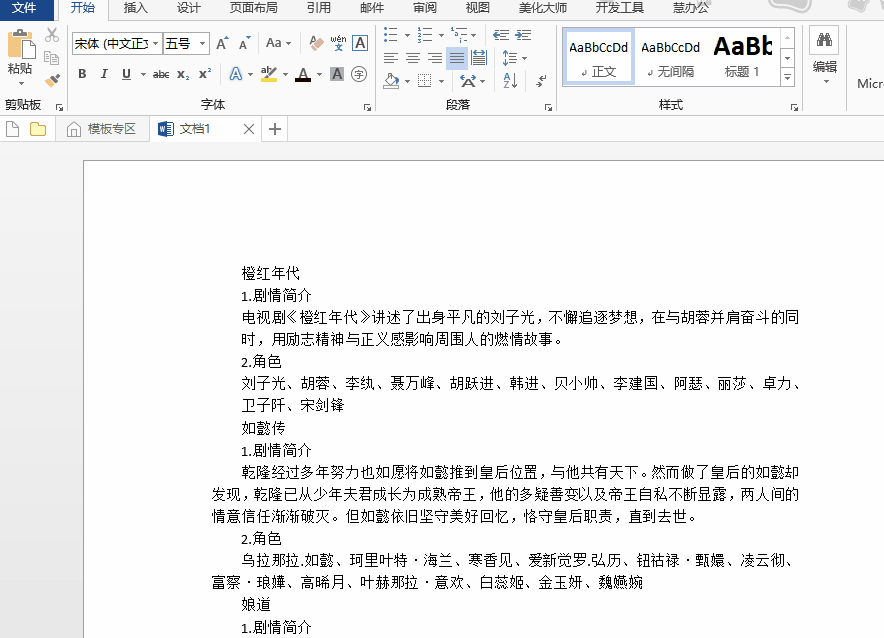The image size is (884, 638).
Task: Decrease paragraph indent
Action: pos(501,35)
